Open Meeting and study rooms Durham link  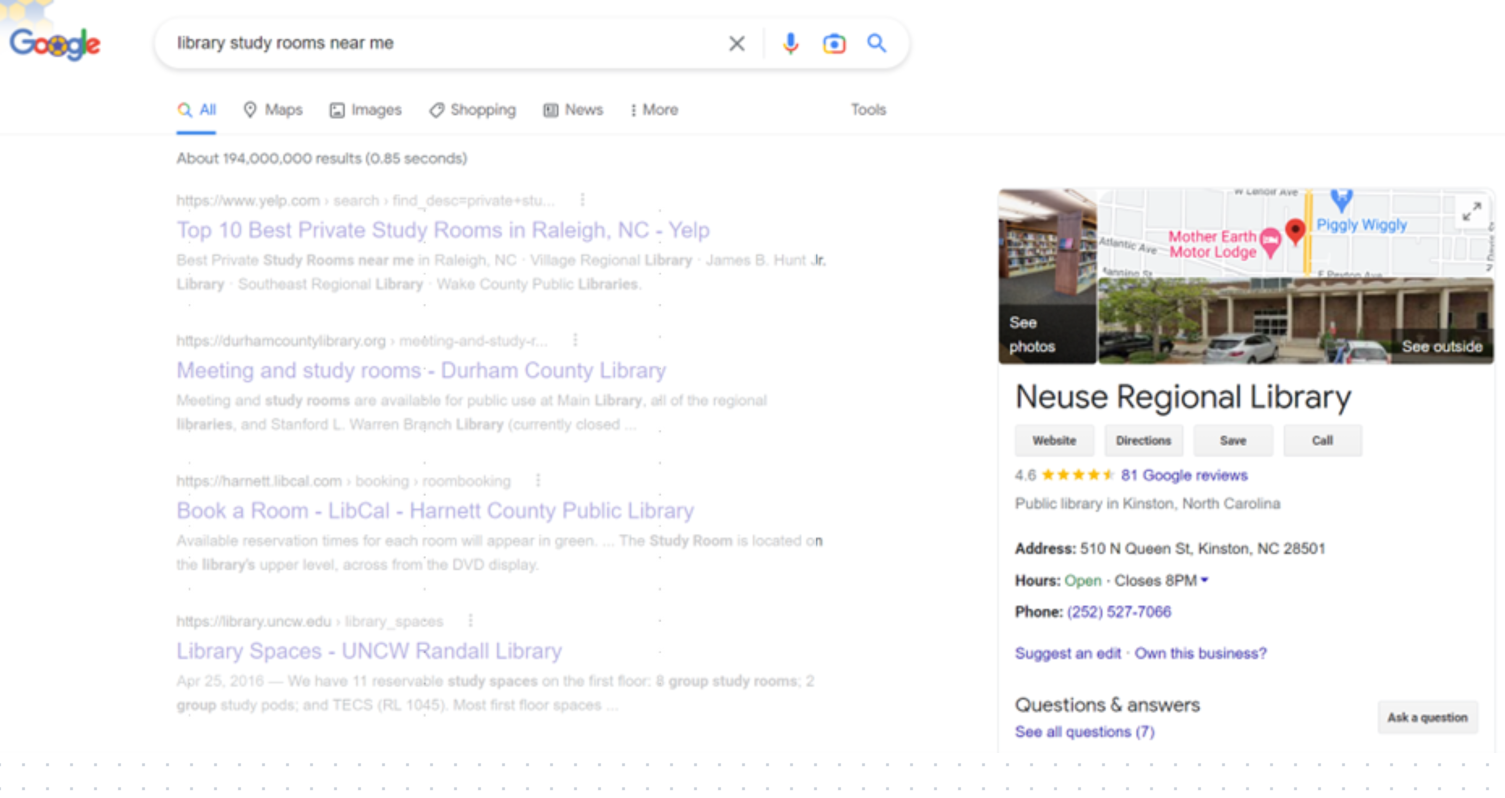pyautogui.click(x=421, y=370)
